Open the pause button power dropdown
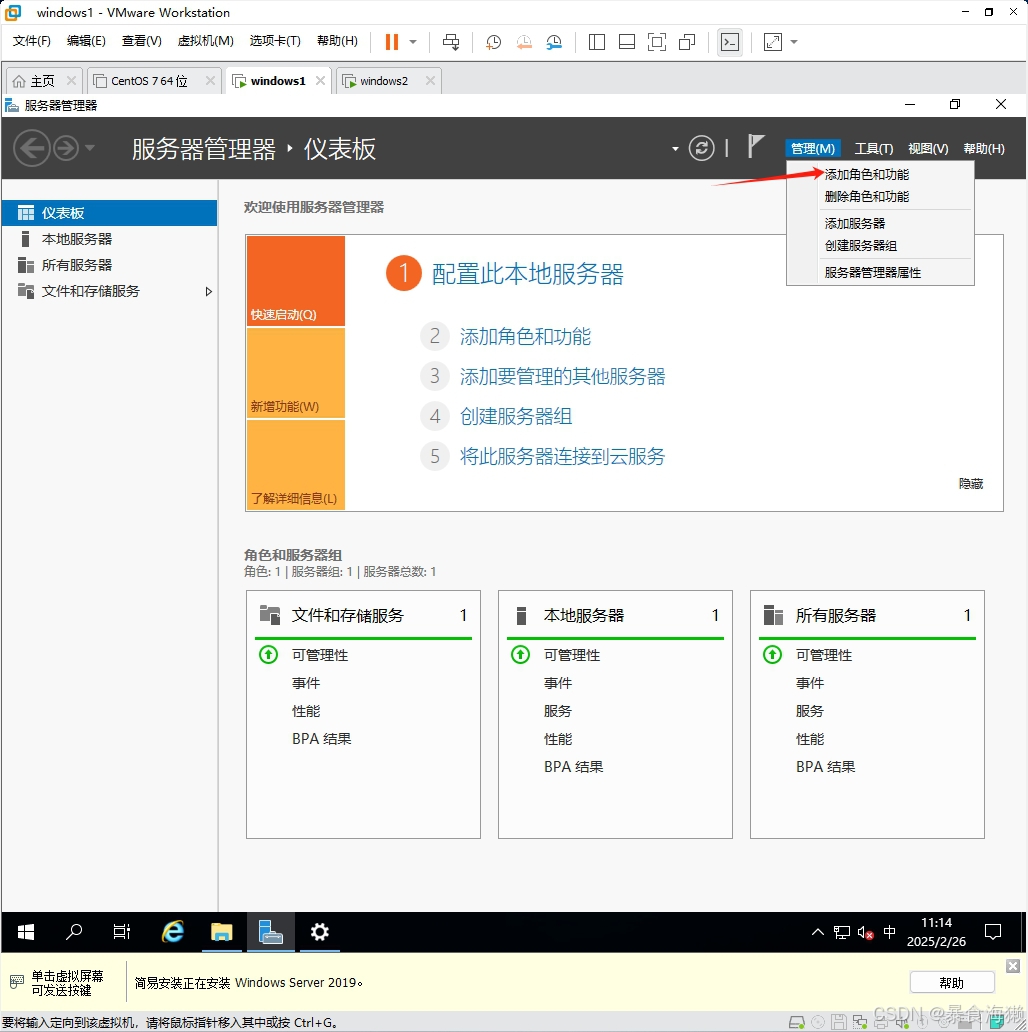Screen dimensions: 1028x1032 point(413,42)
